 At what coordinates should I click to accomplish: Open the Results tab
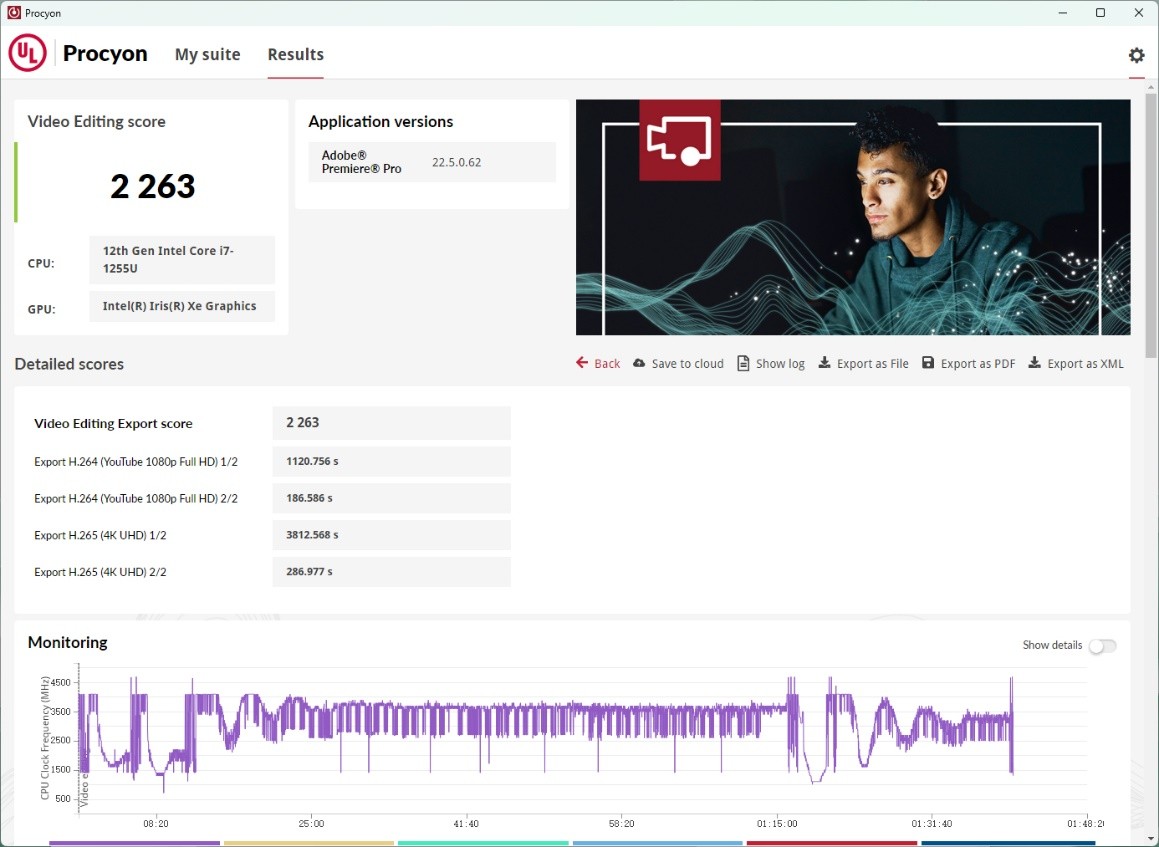tap(296, 54)
